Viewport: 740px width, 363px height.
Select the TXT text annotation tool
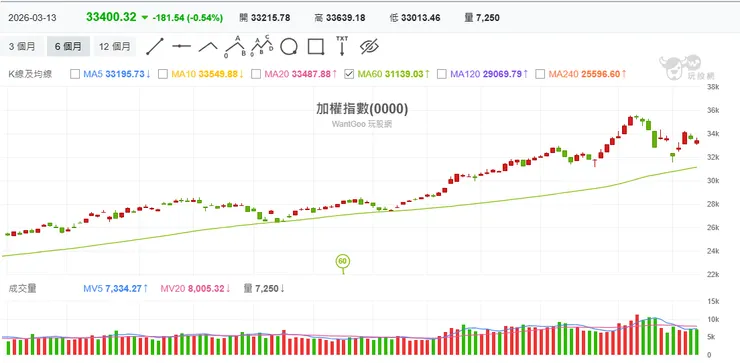[342, 46]
